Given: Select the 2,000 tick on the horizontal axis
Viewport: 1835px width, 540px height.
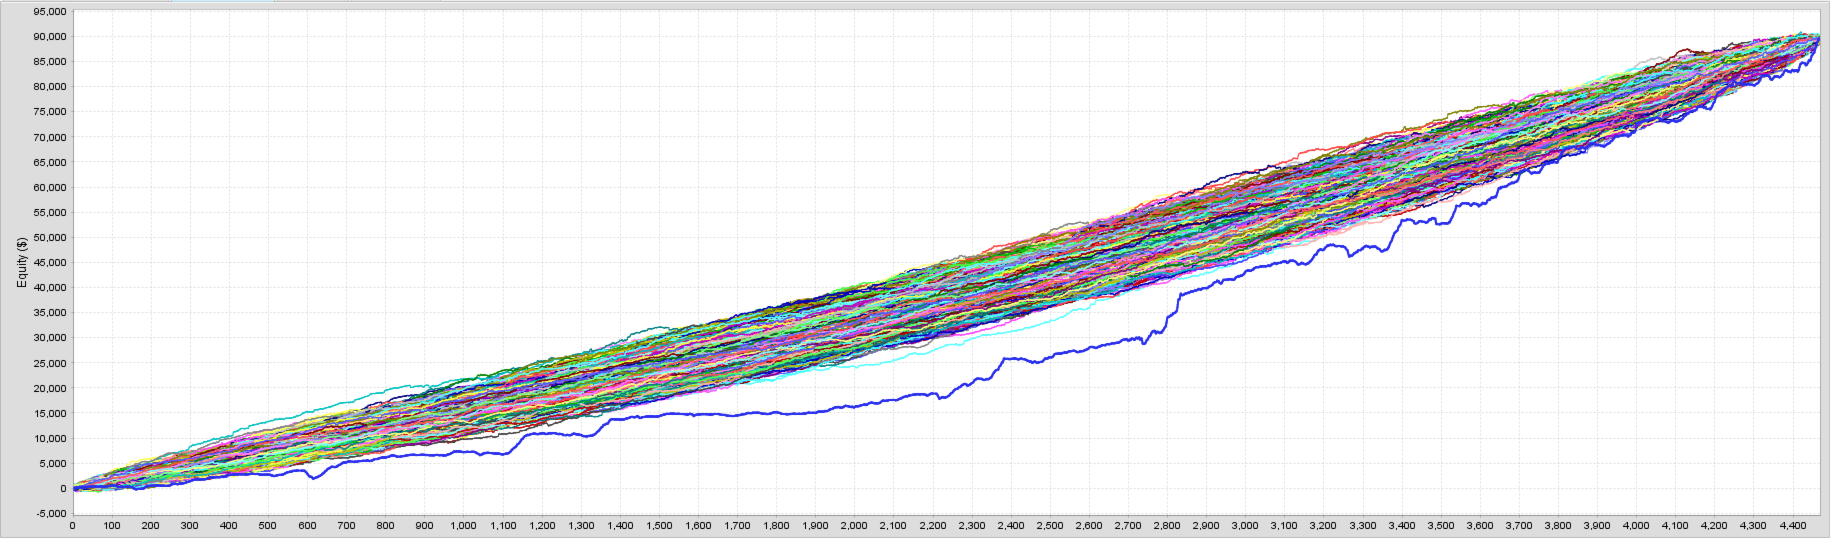Looking at the screenshot, I should [x=854, y=526].
